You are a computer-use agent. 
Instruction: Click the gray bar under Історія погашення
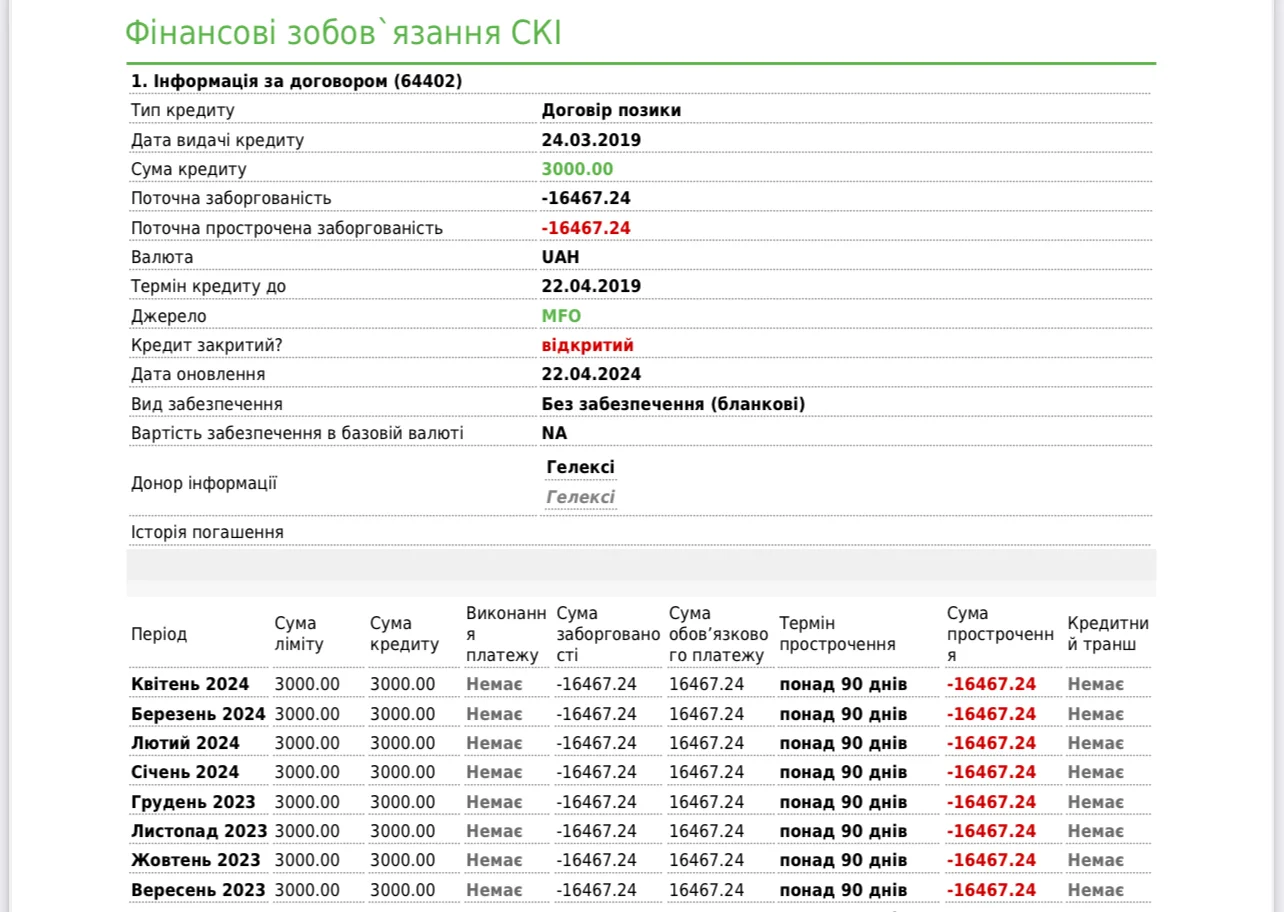641,564
